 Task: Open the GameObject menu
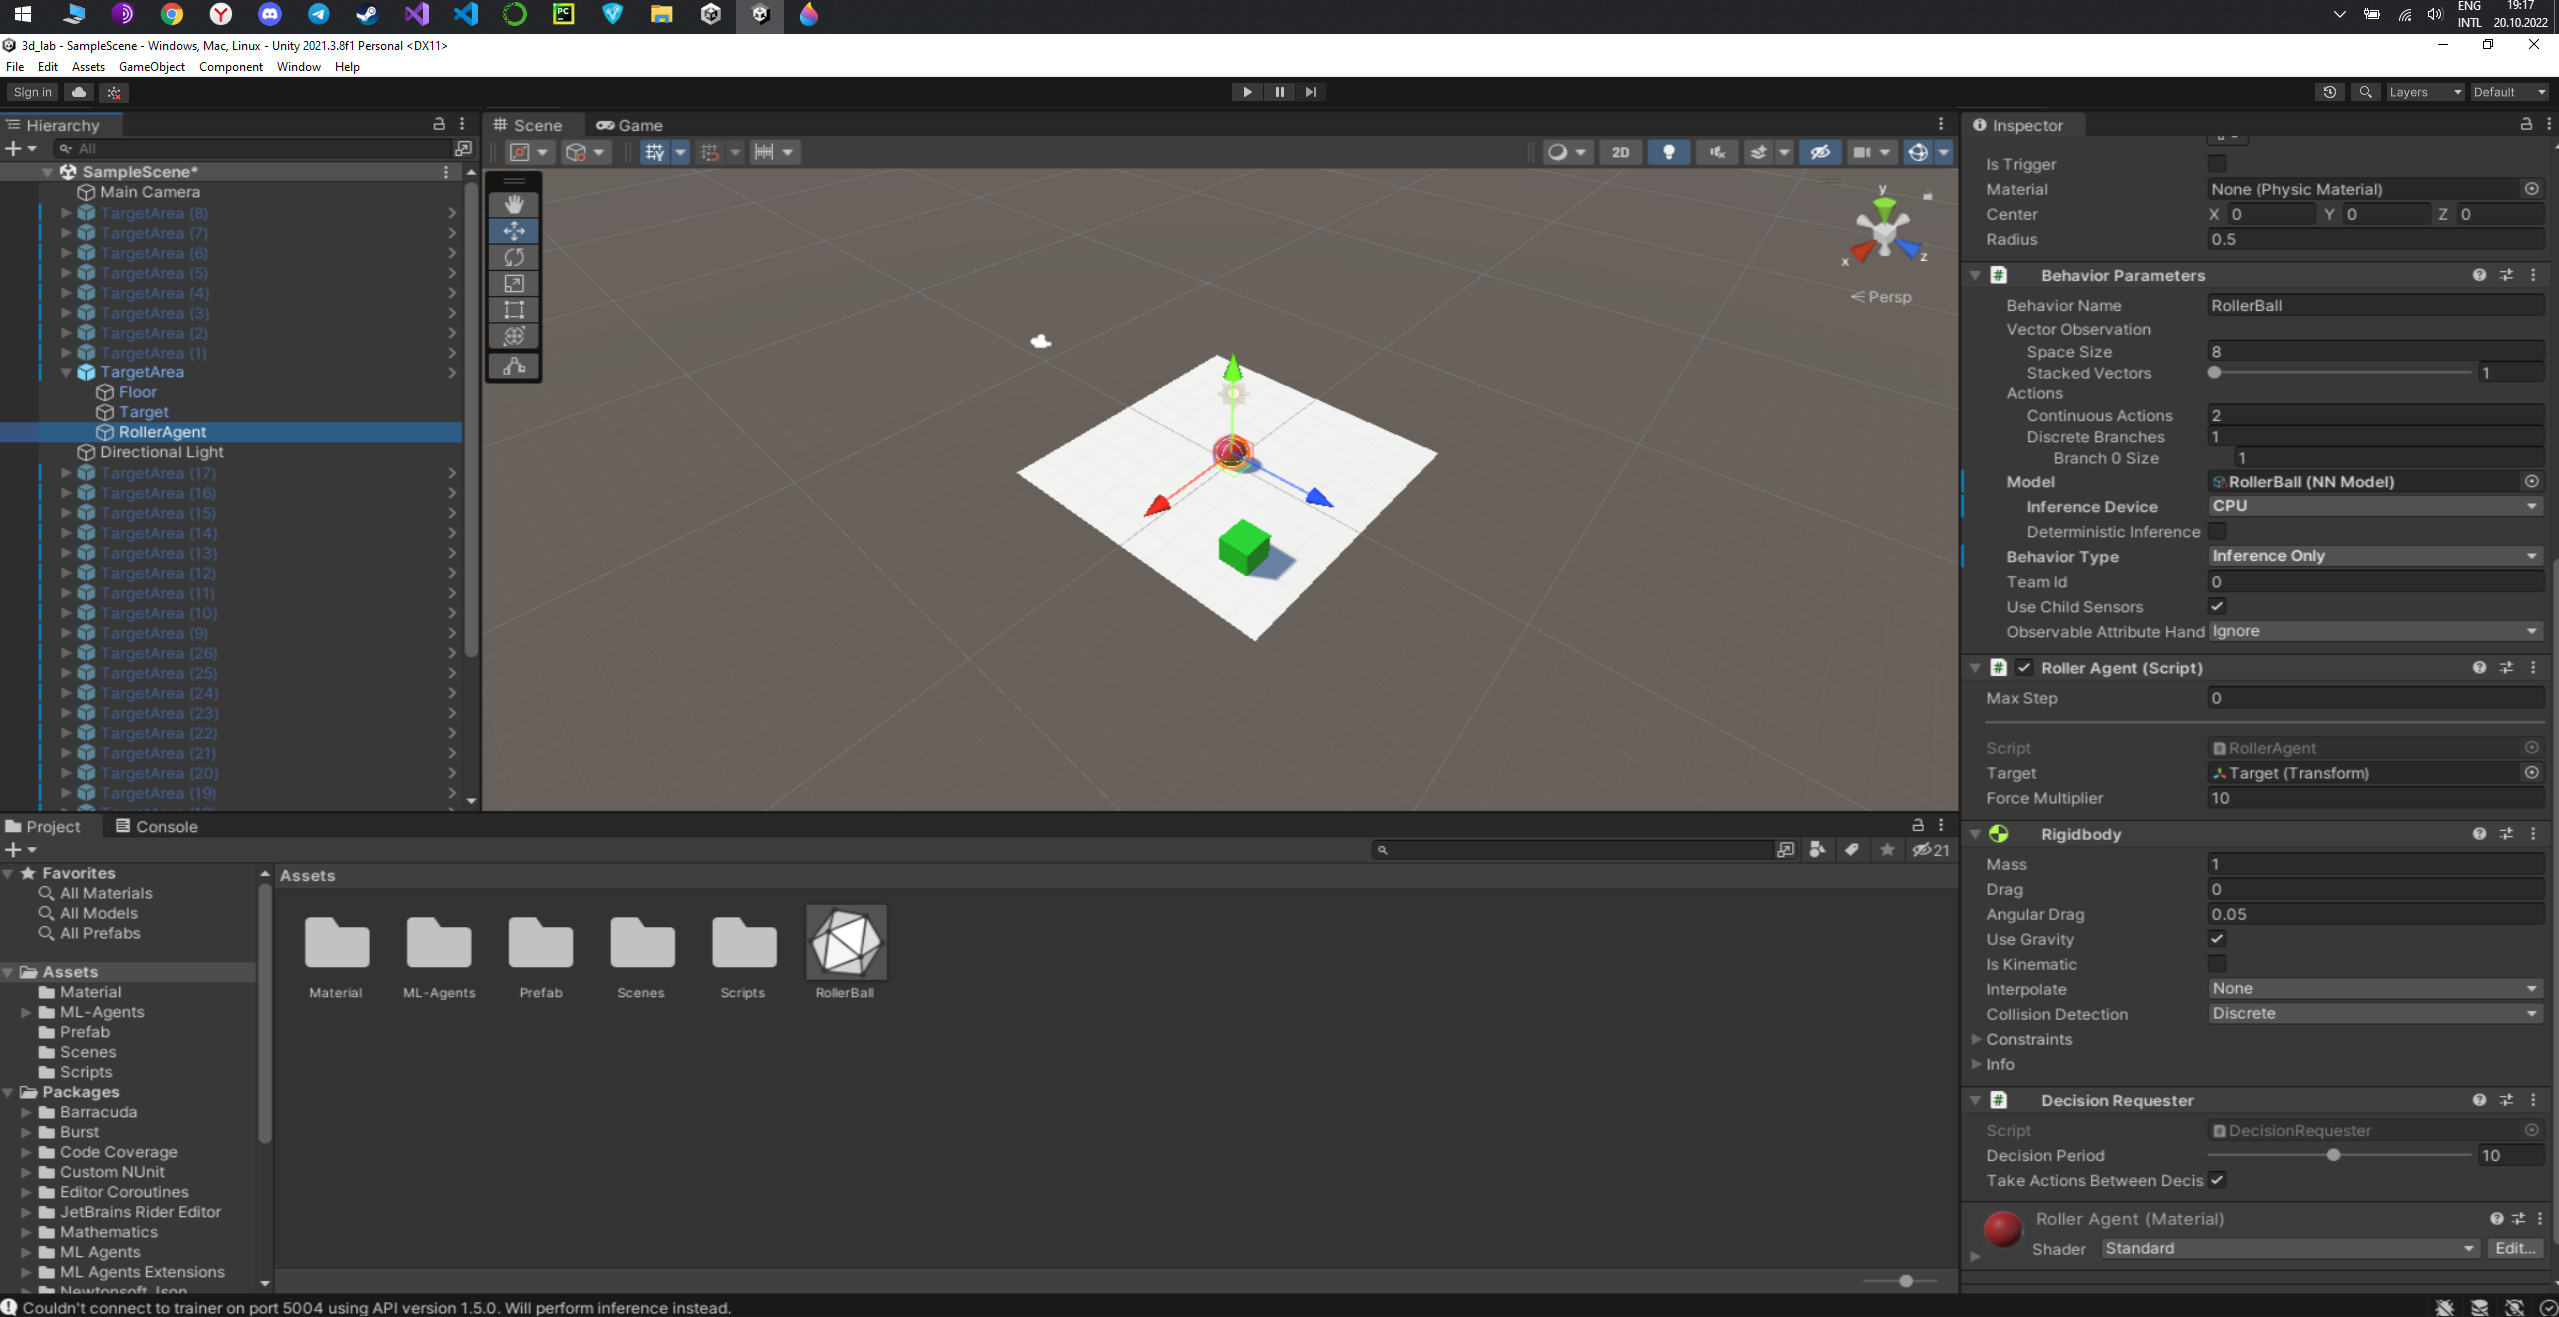(x=152, y=67)
